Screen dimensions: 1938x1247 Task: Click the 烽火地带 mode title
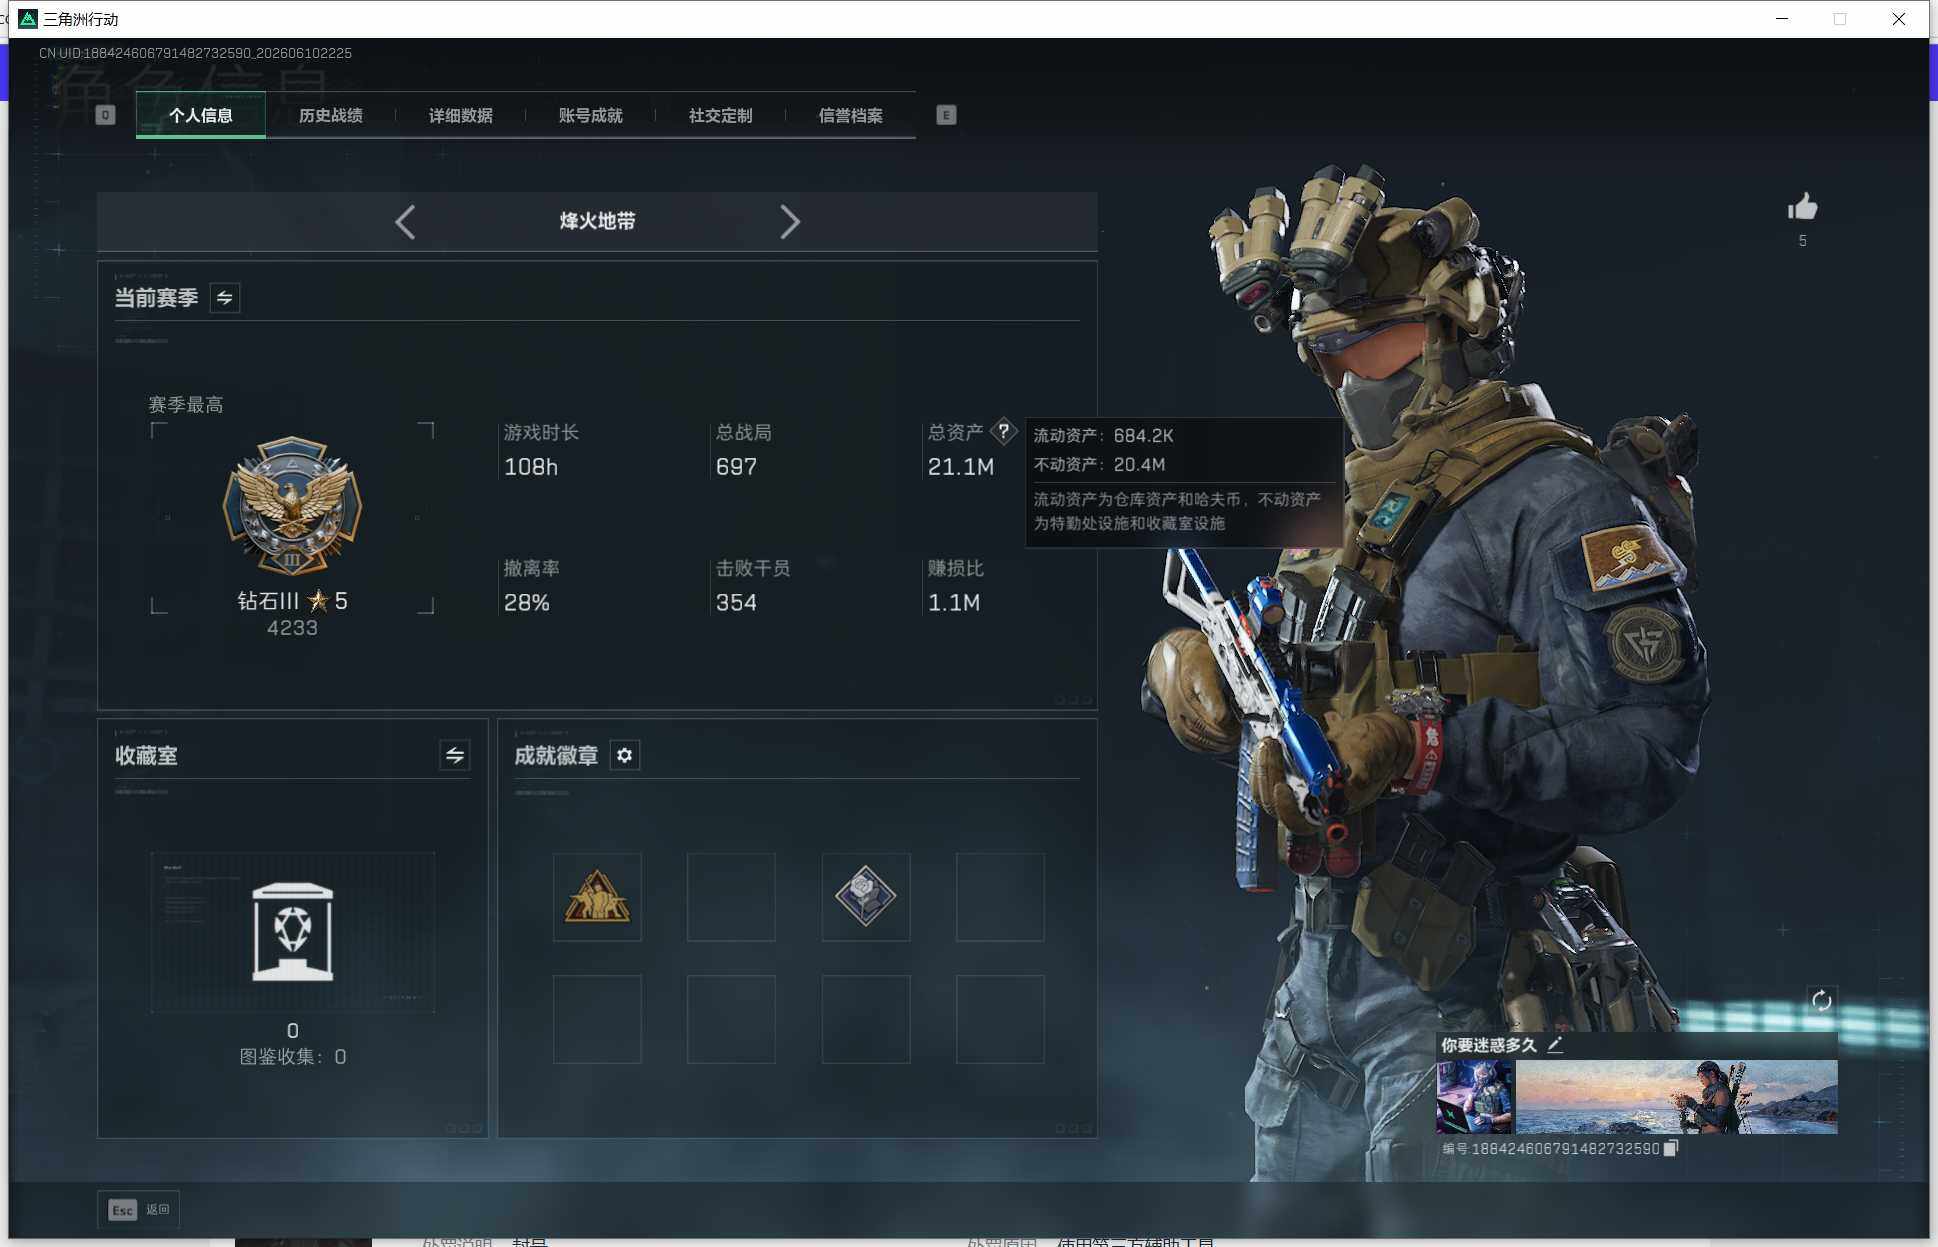598,221
